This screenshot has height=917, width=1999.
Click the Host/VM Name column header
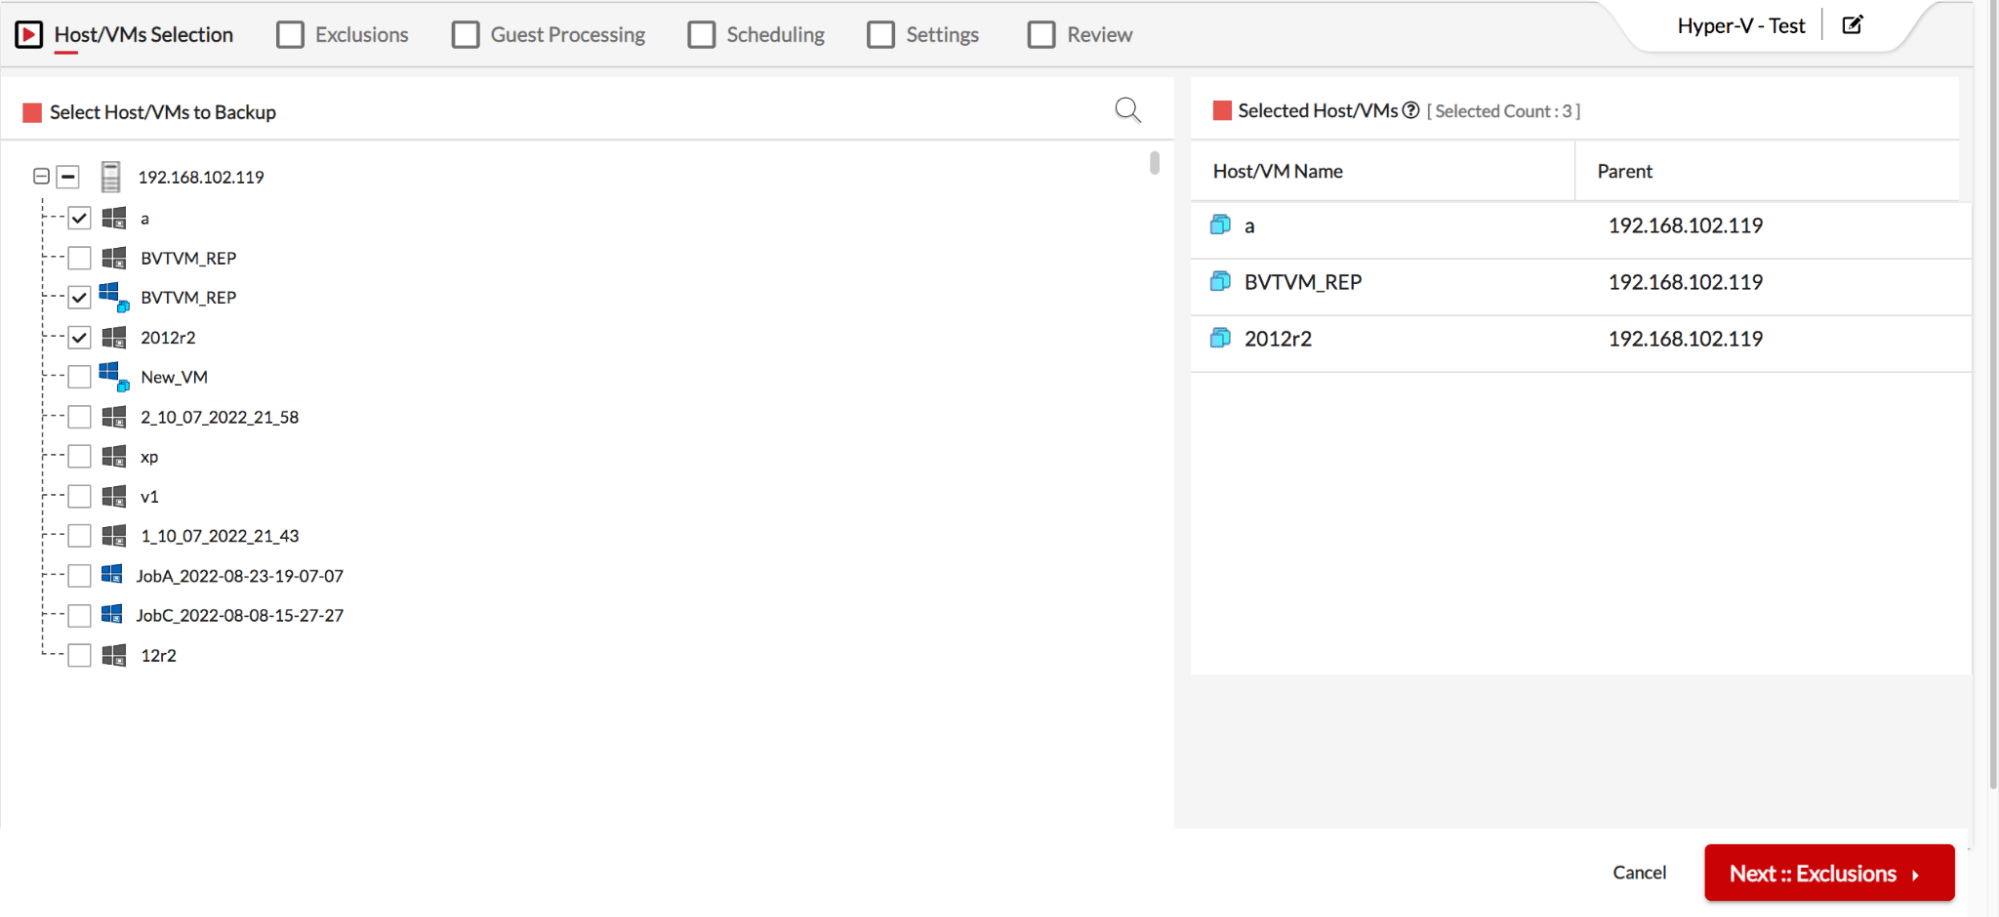pyautogui.click(x=1277, y=171)
